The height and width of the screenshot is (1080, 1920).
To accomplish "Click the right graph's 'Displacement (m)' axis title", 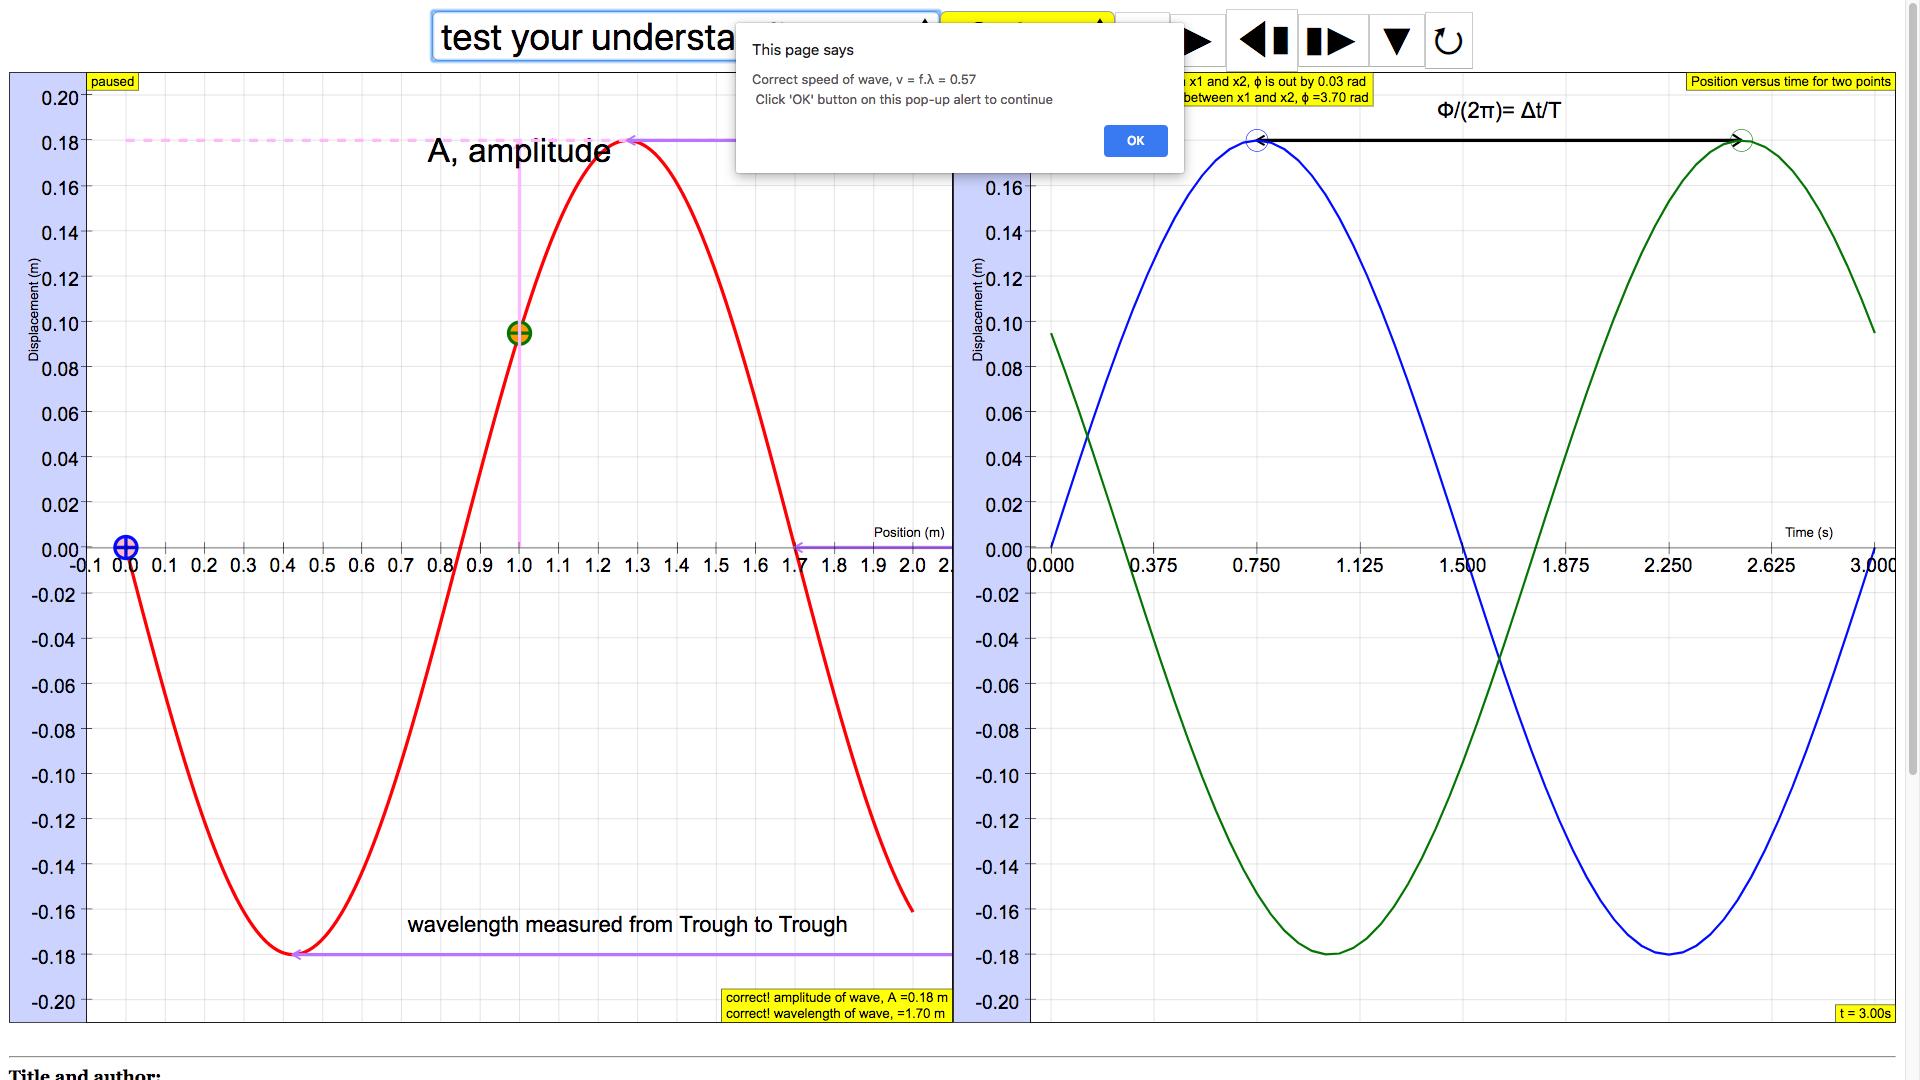I will [x=978, y=309].
